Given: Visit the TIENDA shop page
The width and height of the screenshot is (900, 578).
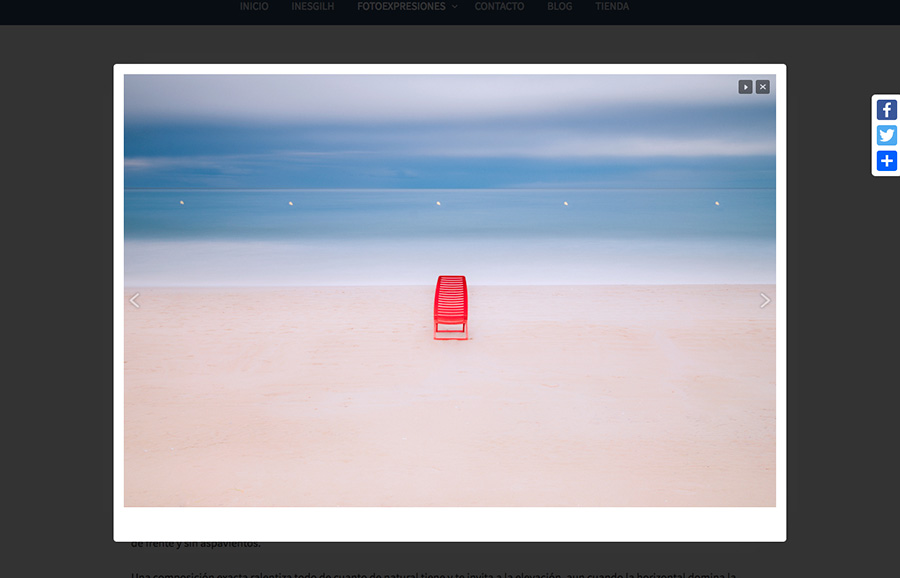Looking at the screenshot, I should pos(612,7).
